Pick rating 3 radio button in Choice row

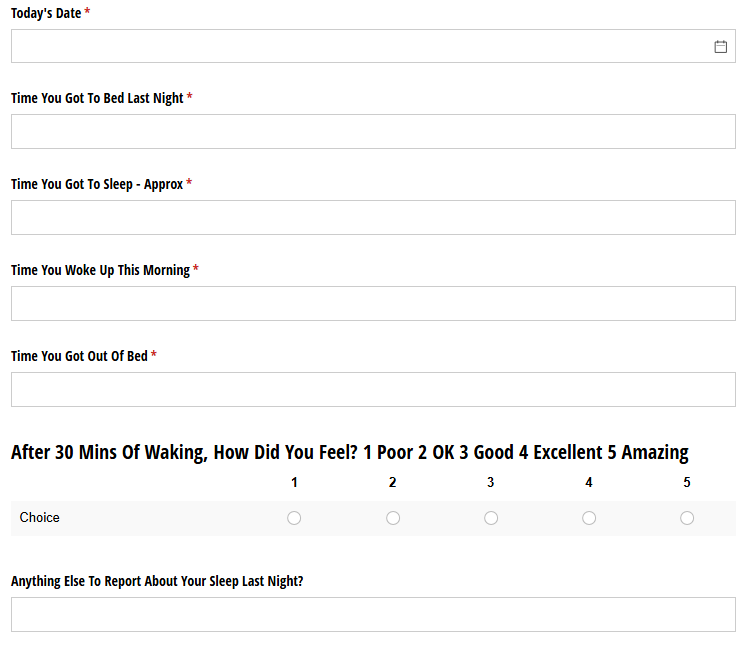[x=491, y=518]
